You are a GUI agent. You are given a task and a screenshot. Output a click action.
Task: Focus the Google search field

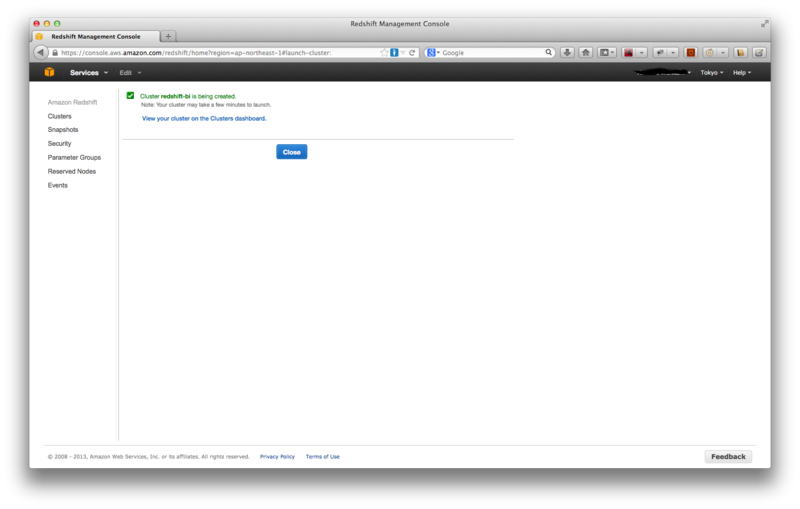(492, 53)
